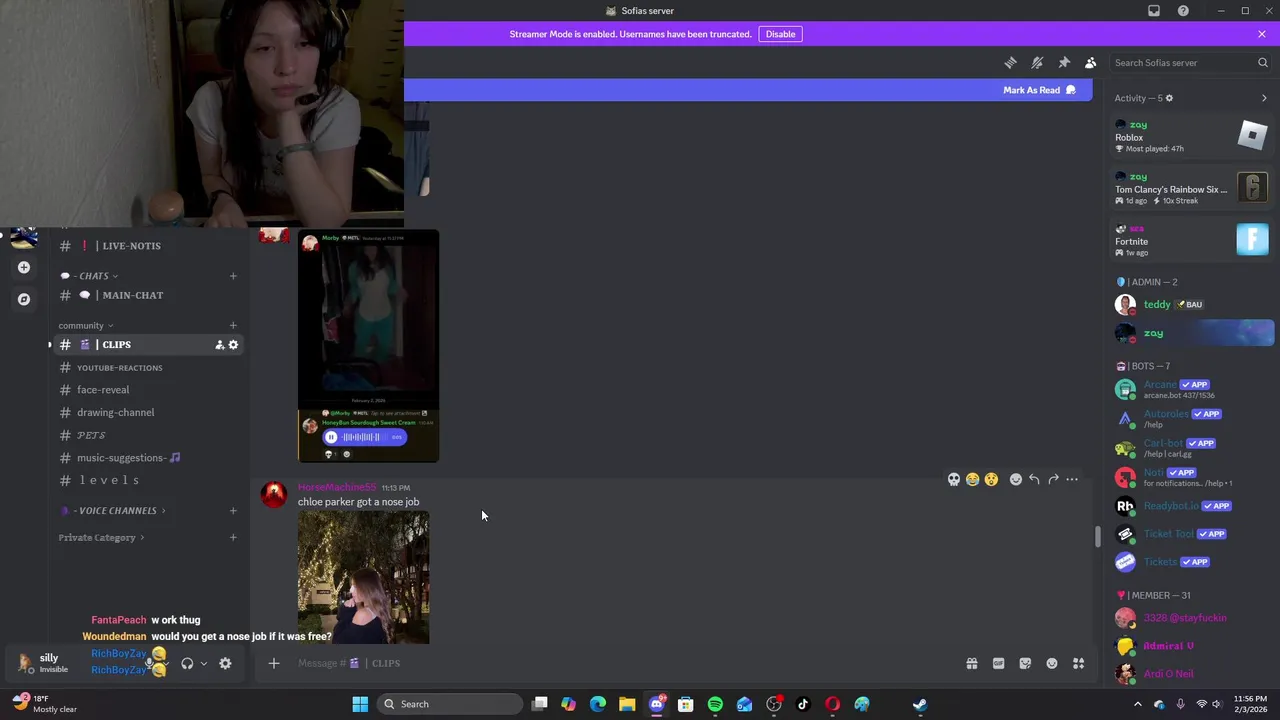Click Mark As Read button

click(x=1040, y=90)
